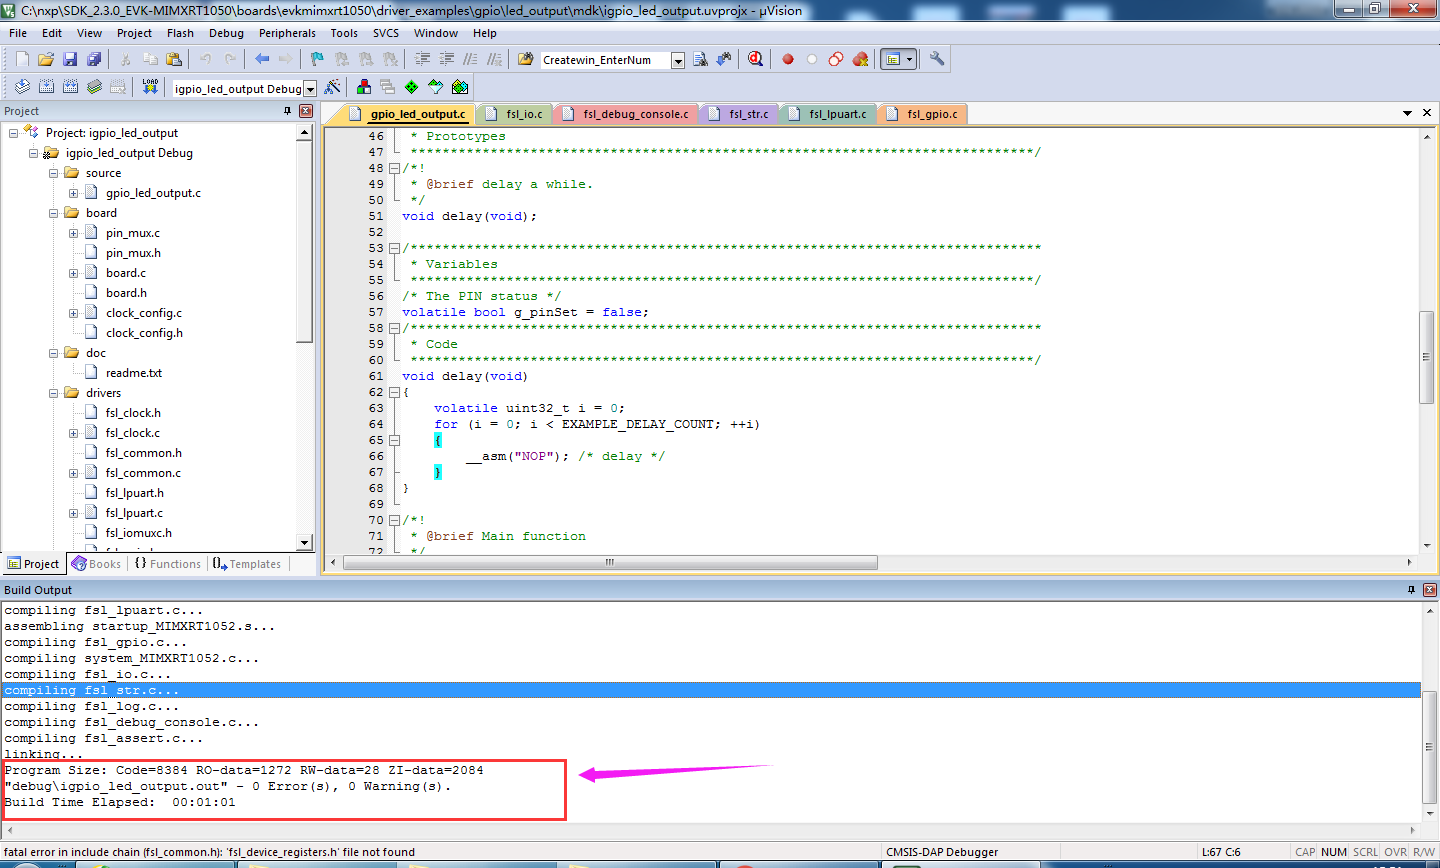Viewport: 1440px width, 868px height.
Task: Pin the Project panel with pushpin icon
Action: pos(288,111)
